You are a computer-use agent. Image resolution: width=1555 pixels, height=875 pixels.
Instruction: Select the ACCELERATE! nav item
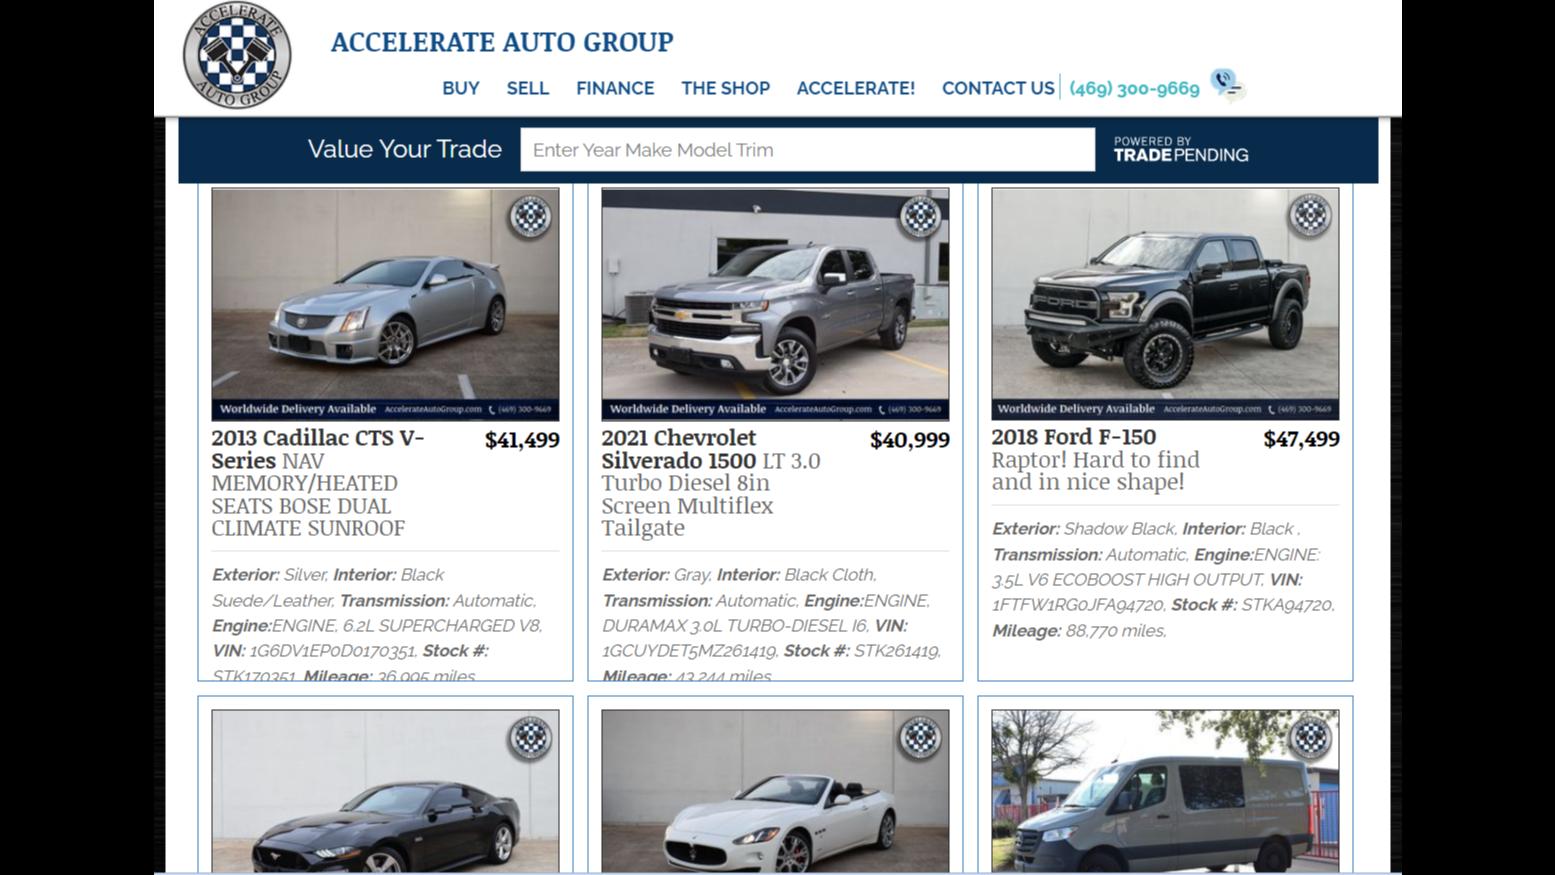(x=856, y=88)
